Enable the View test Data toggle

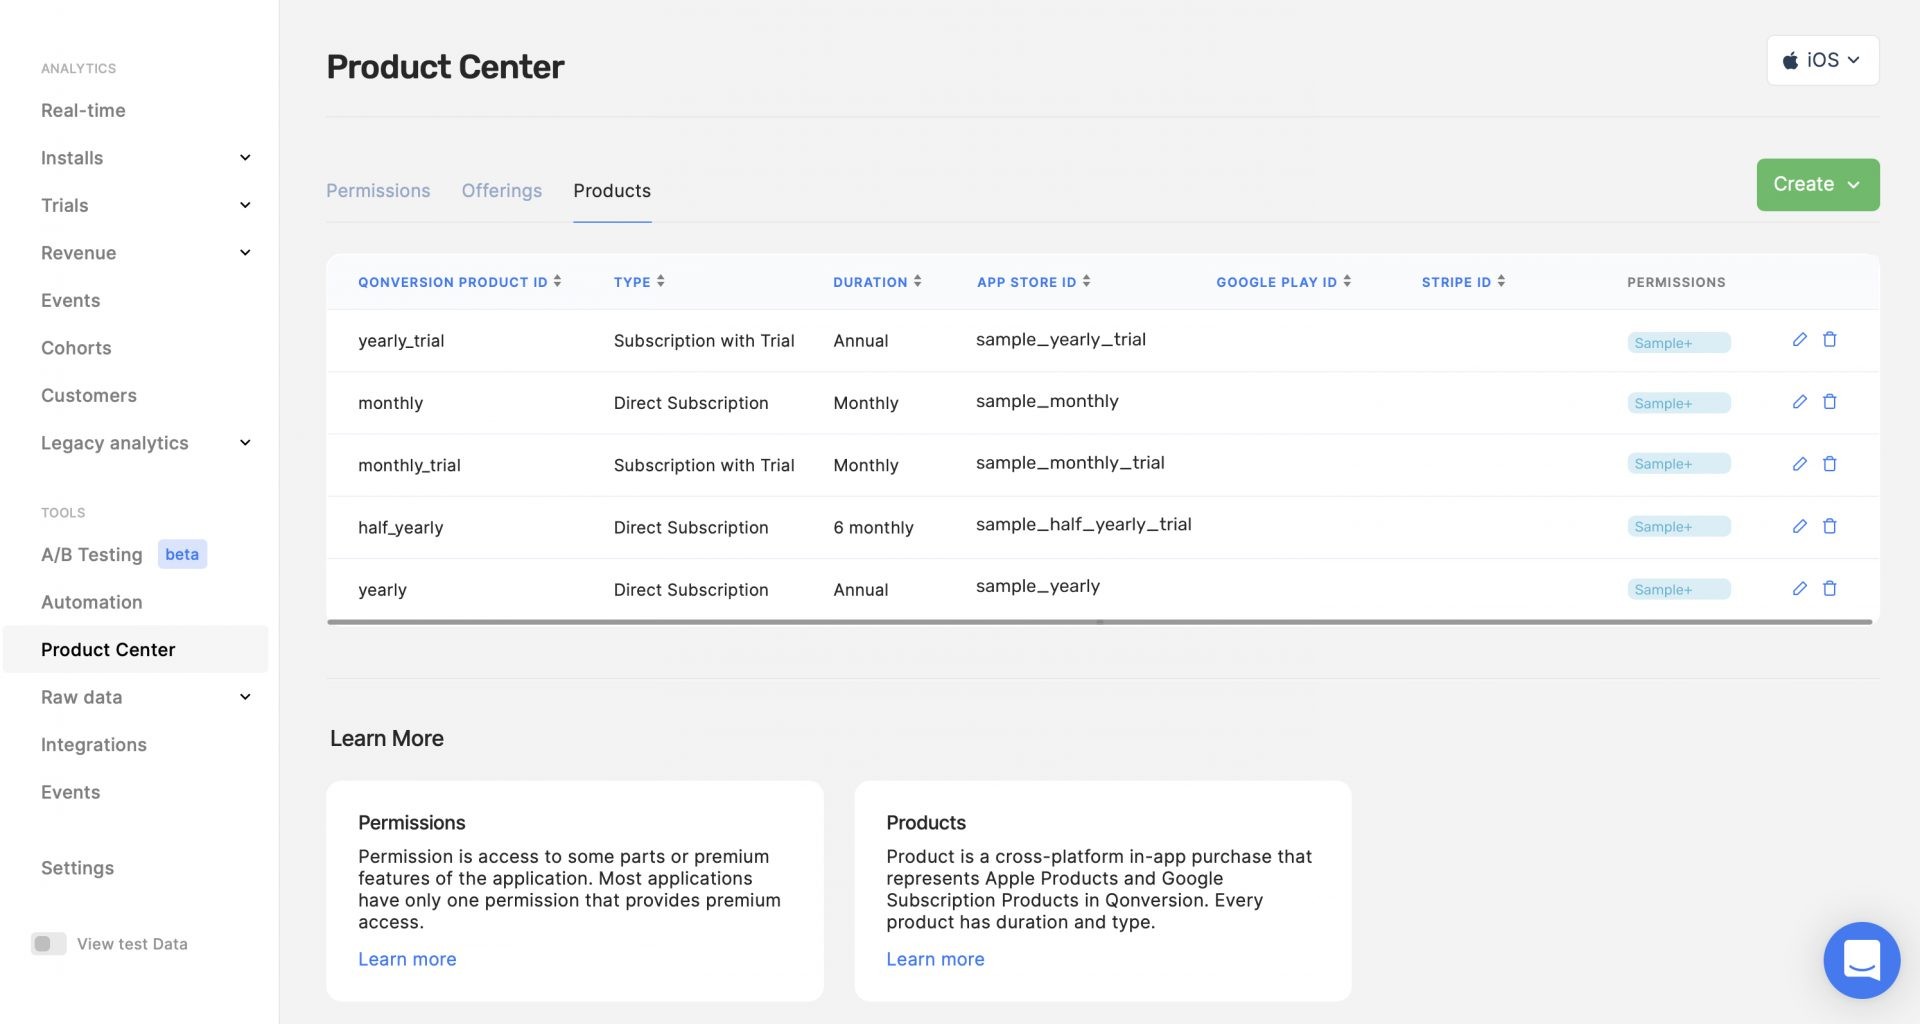coord(48,943)
